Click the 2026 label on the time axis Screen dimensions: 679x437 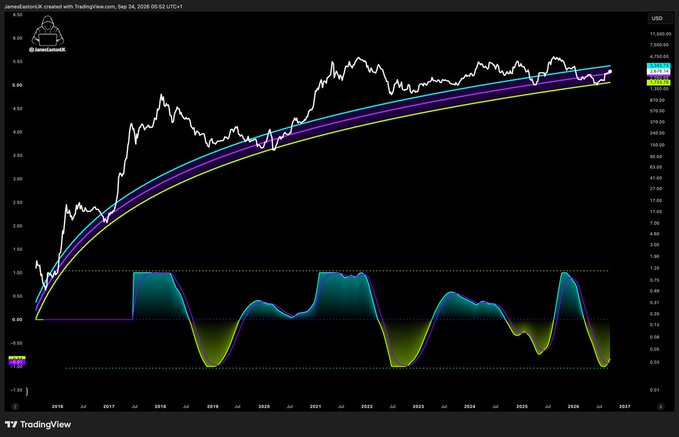click(573, 407)
